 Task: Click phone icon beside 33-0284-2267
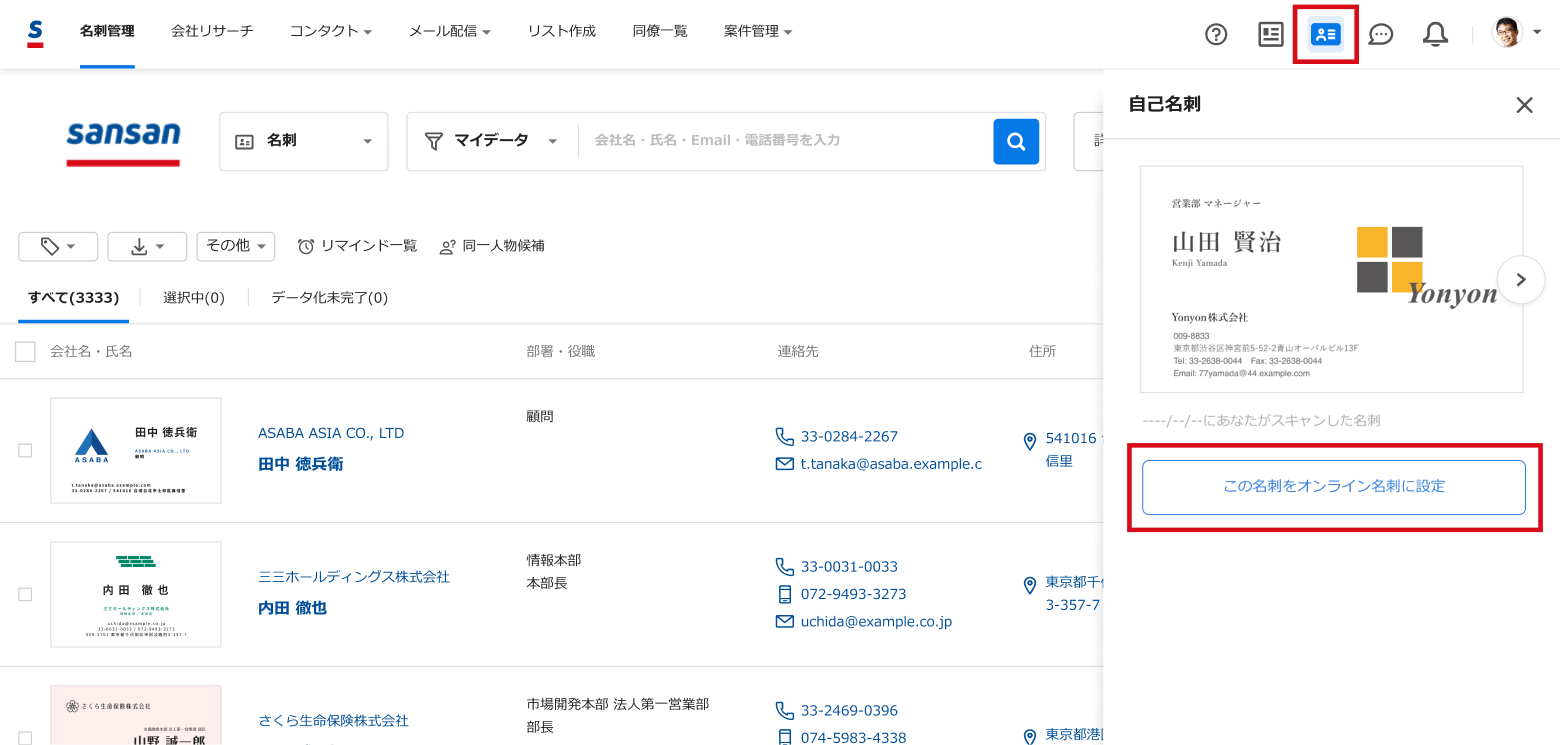coord(785,437)
